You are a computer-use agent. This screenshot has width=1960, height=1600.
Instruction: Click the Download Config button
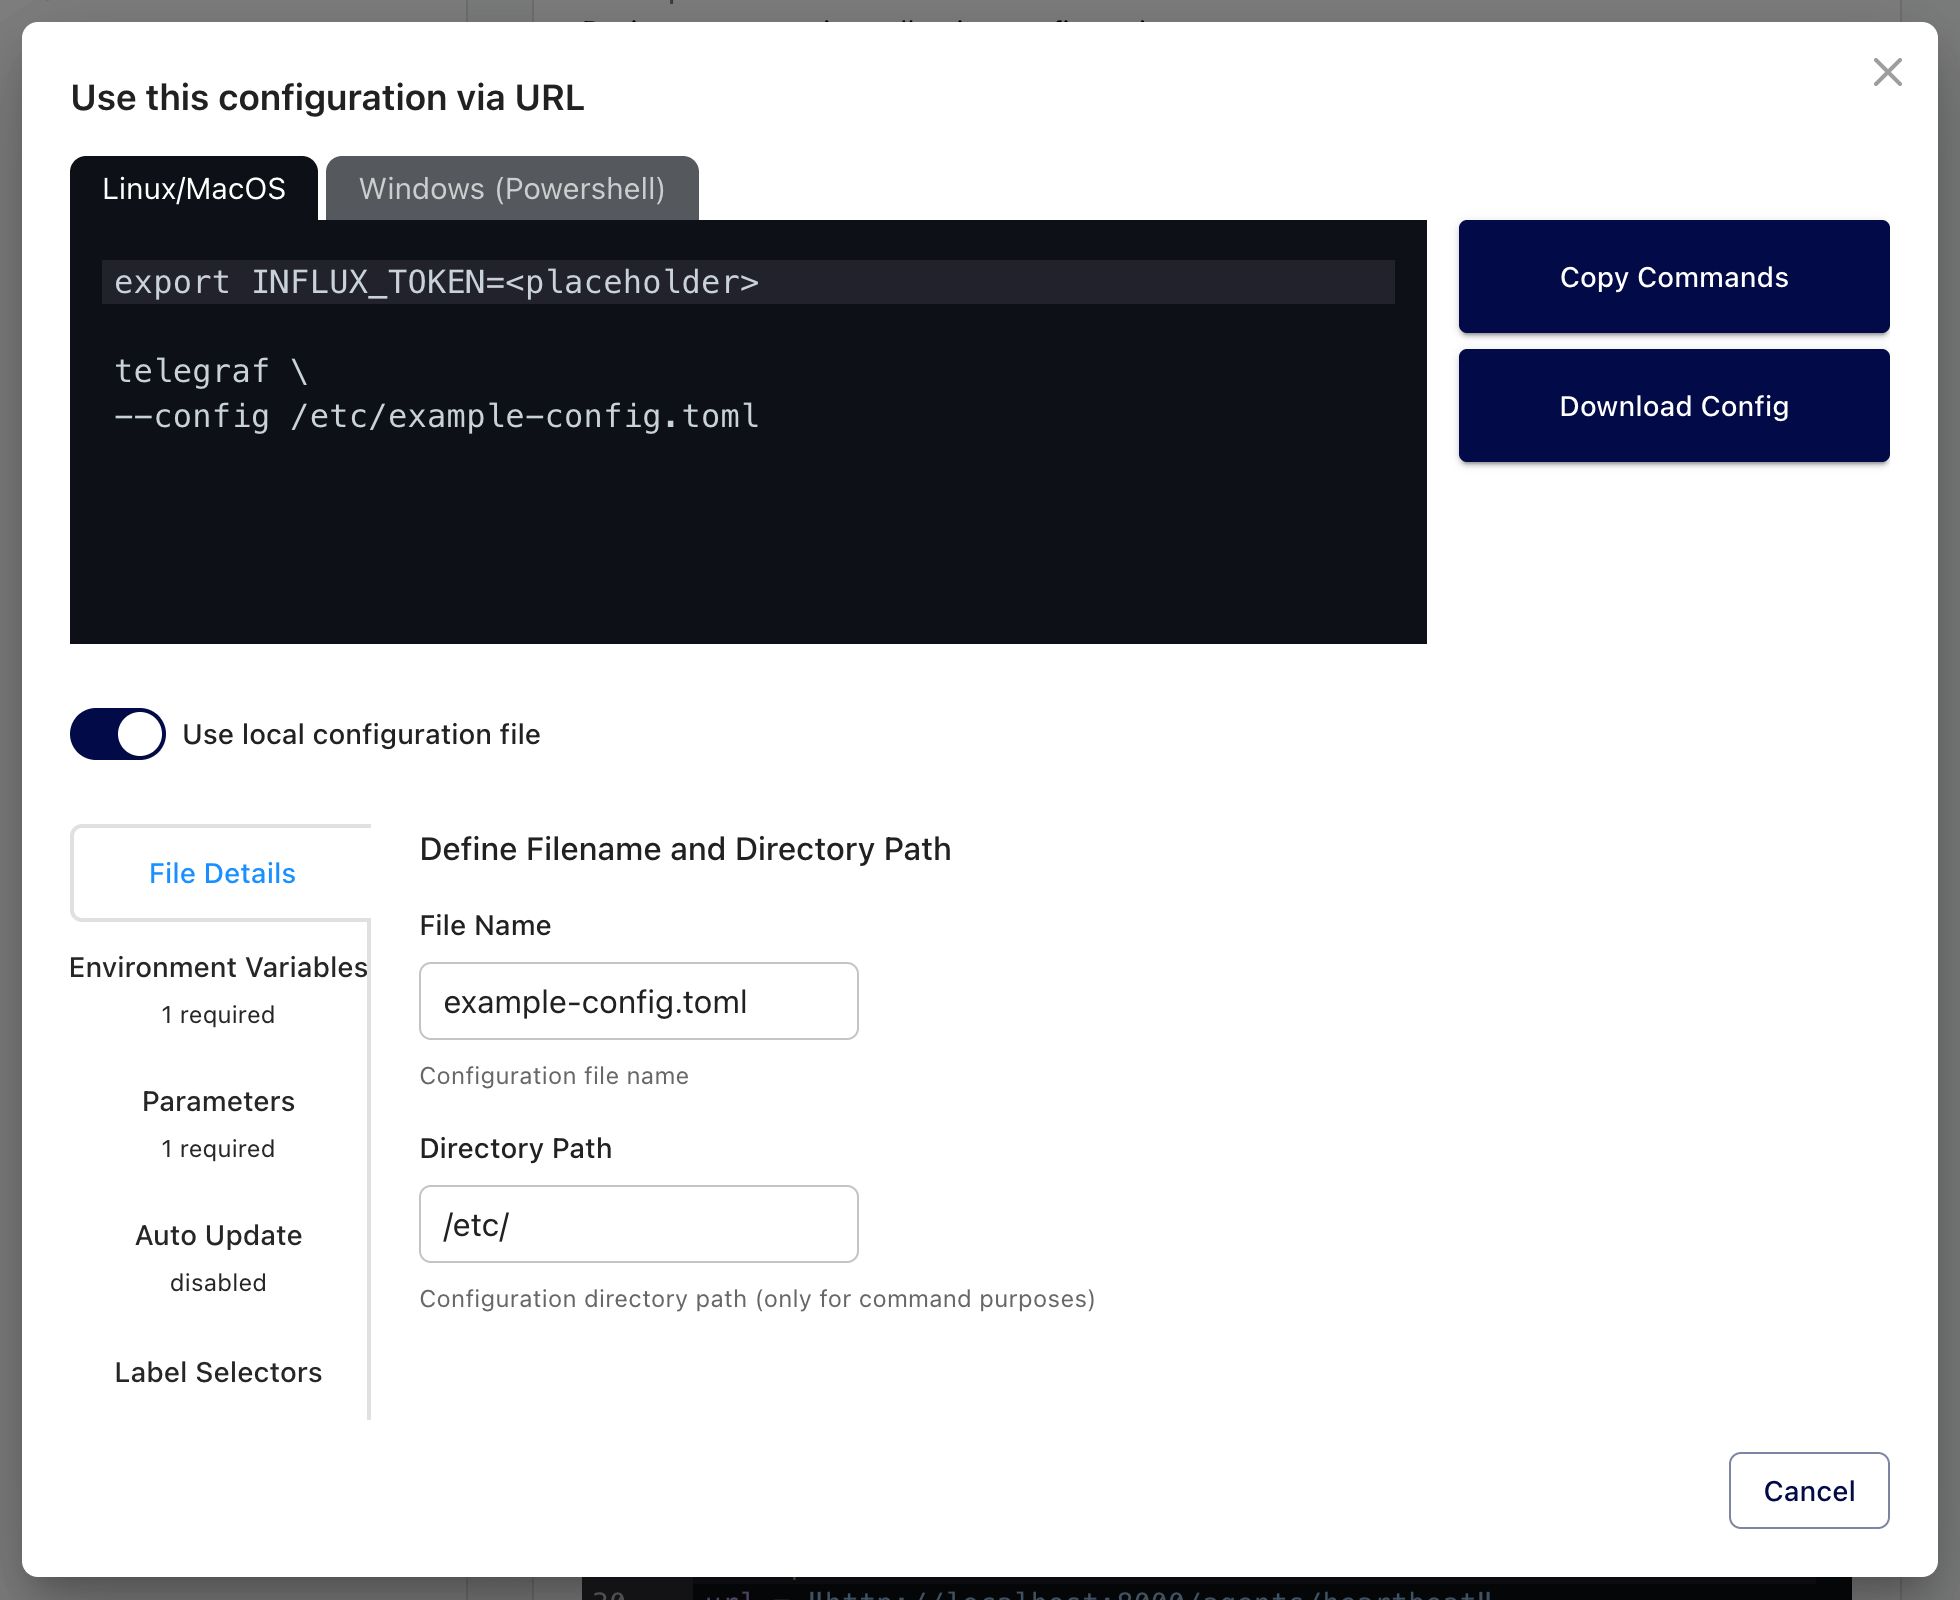tap(1673, 406)
